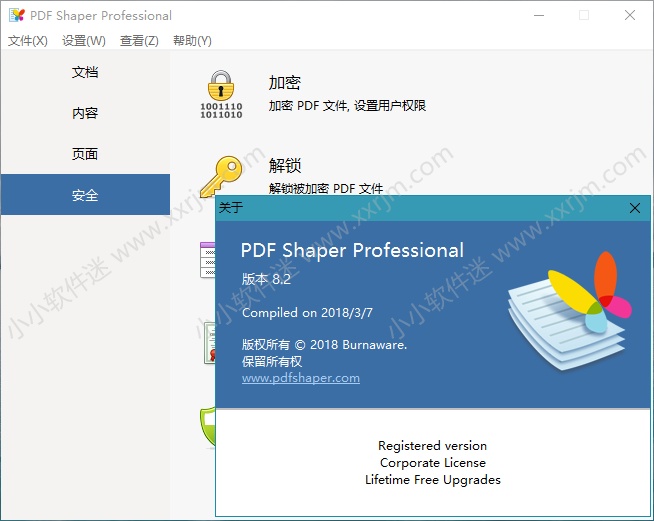Minimize the PDF Shaper Professional window
Image resolution: width=654 pixels, height=521 pixels.
click(539, 15)
